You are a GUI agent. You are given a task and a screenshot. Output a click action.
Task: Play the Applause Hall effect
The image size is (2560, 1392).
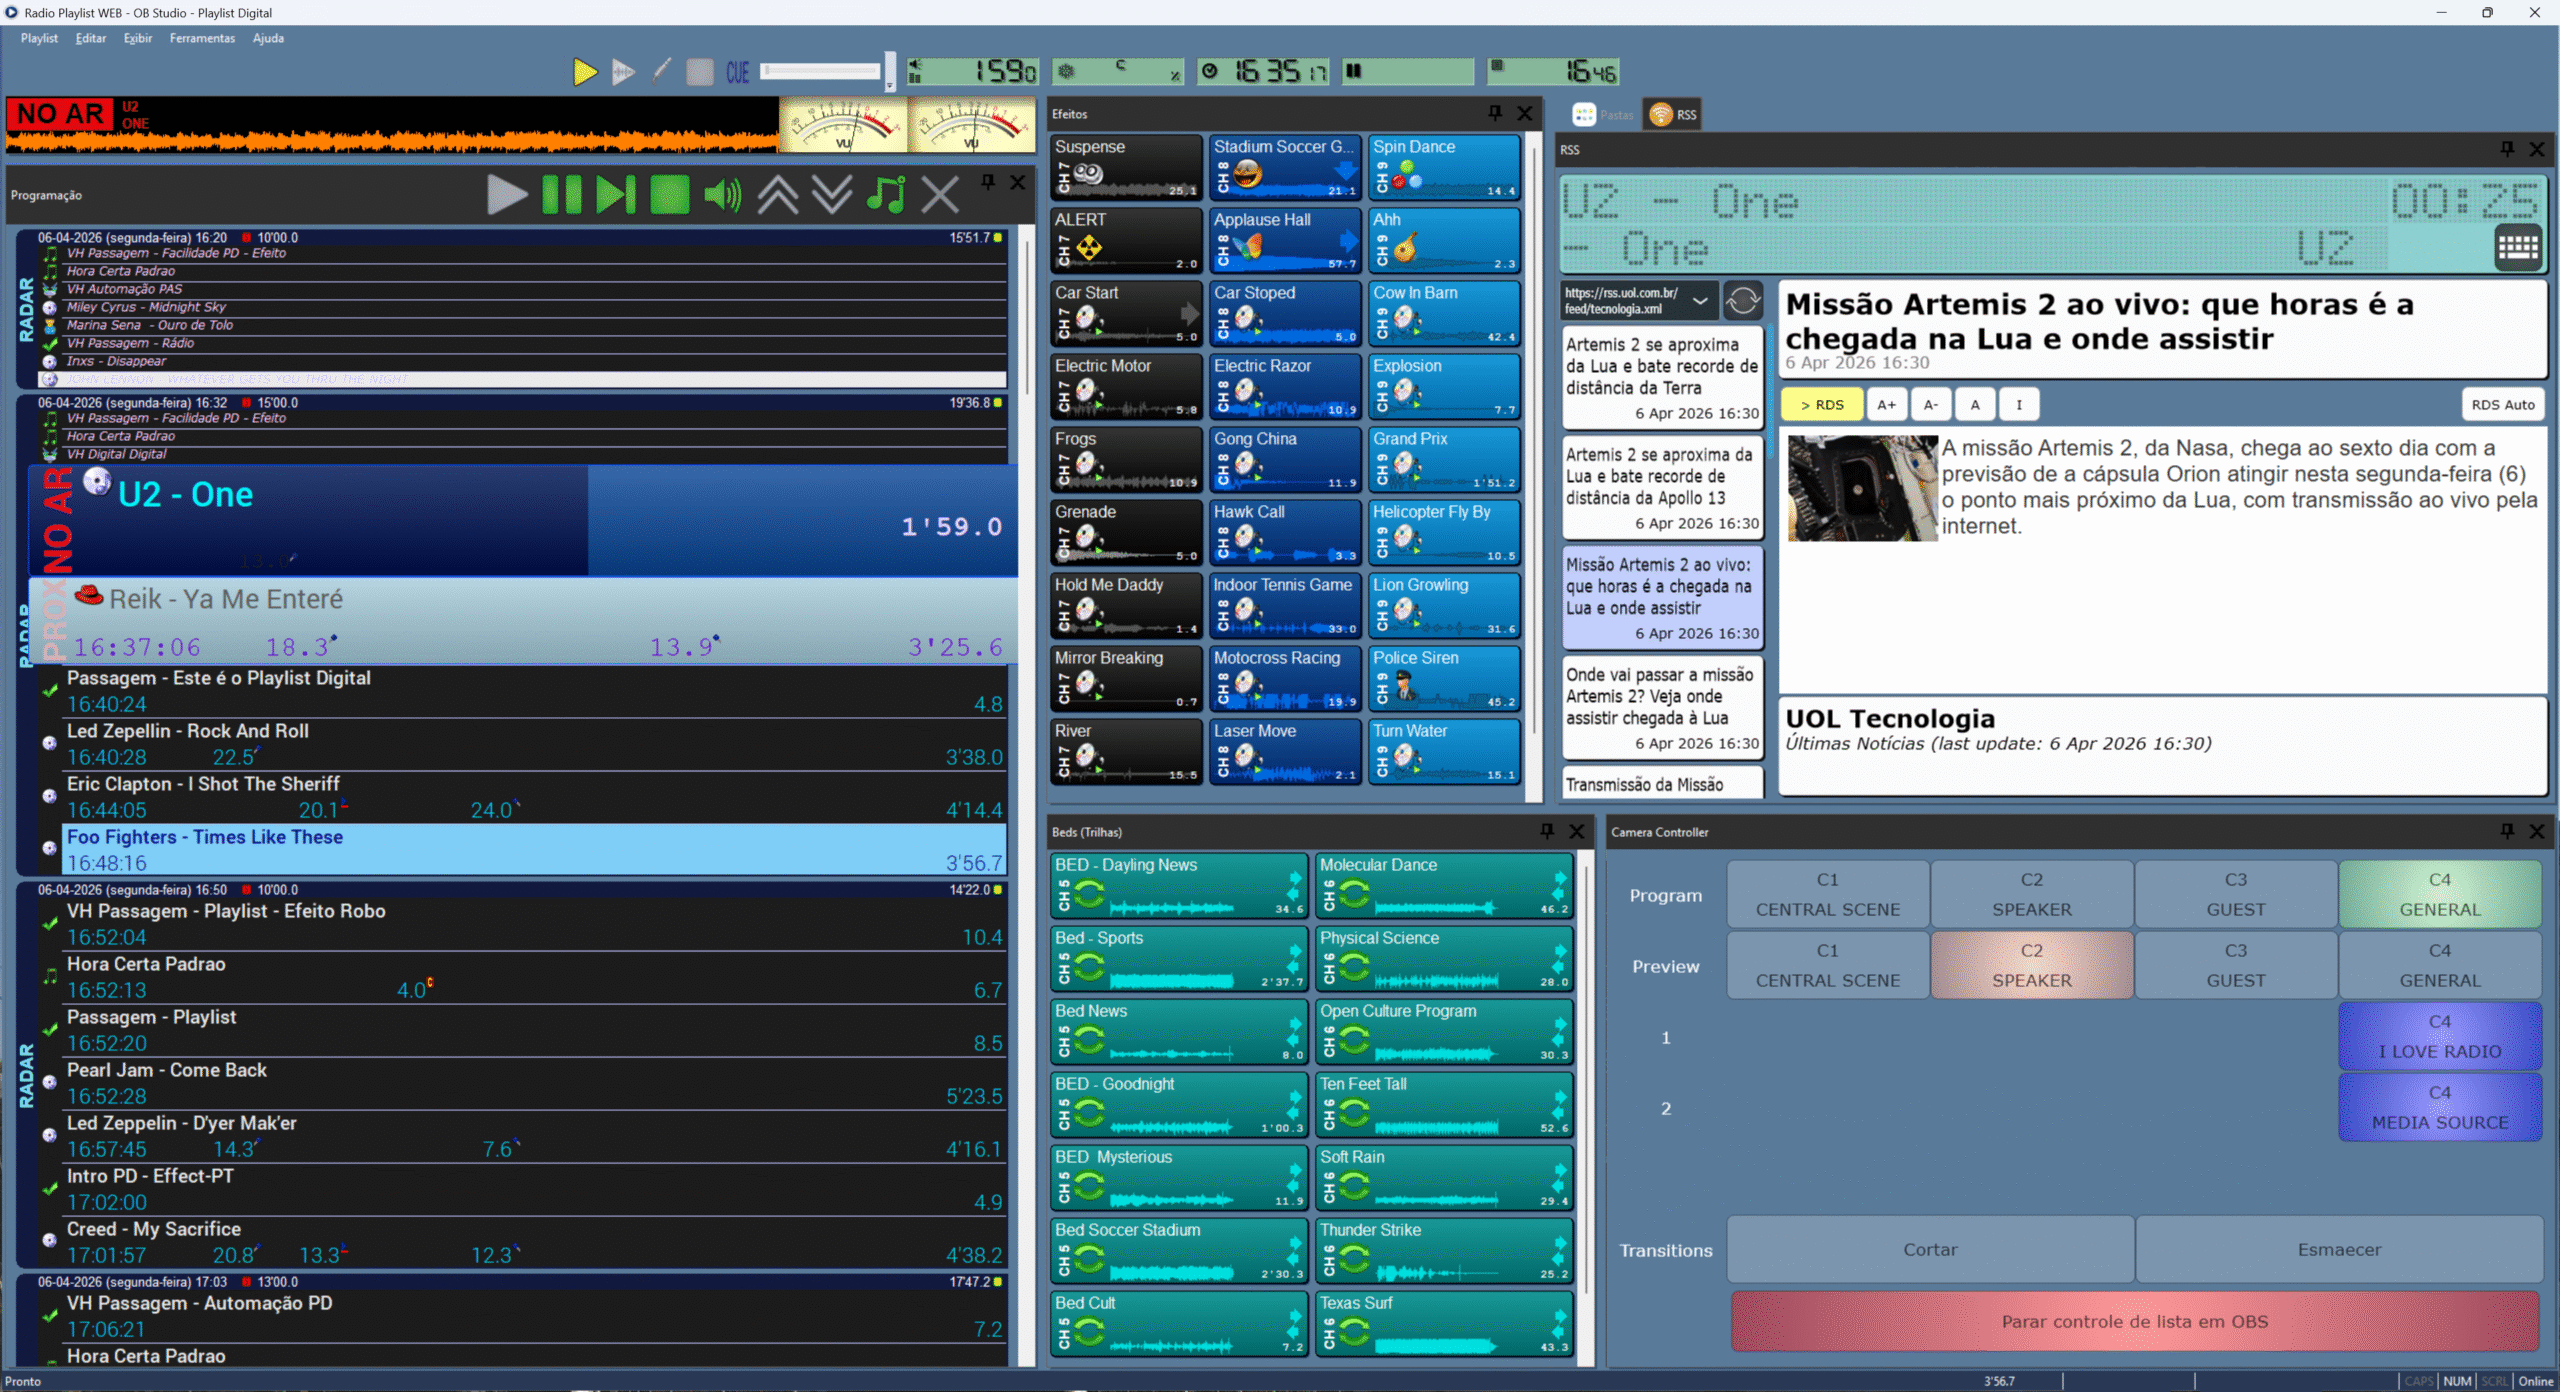point(1285,240)
